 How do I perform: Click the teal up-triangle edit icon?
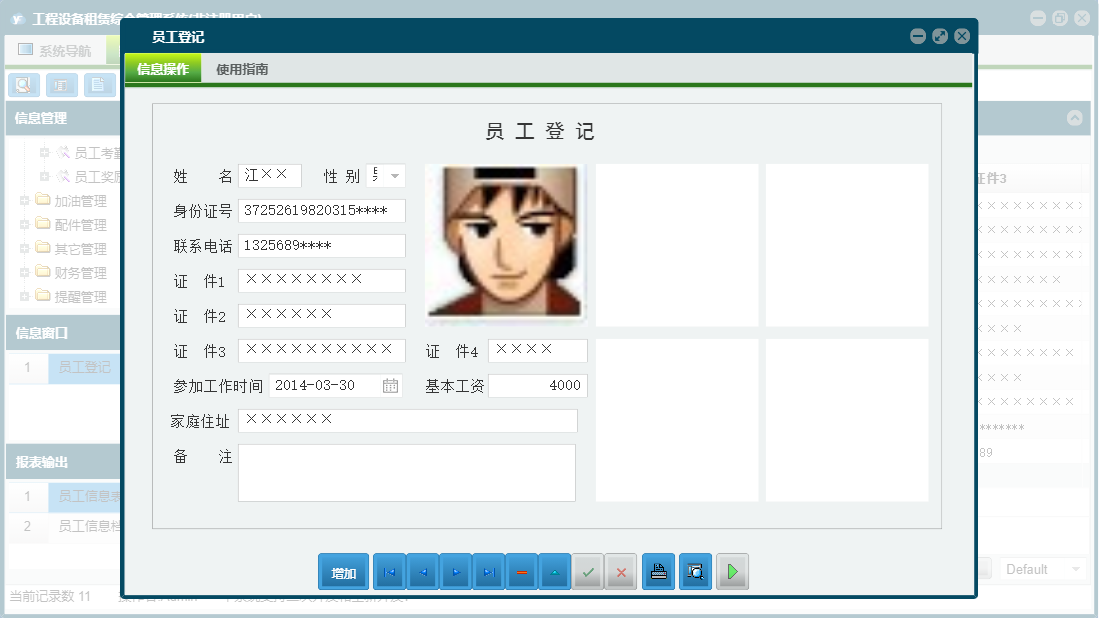(x=554, y=572)
